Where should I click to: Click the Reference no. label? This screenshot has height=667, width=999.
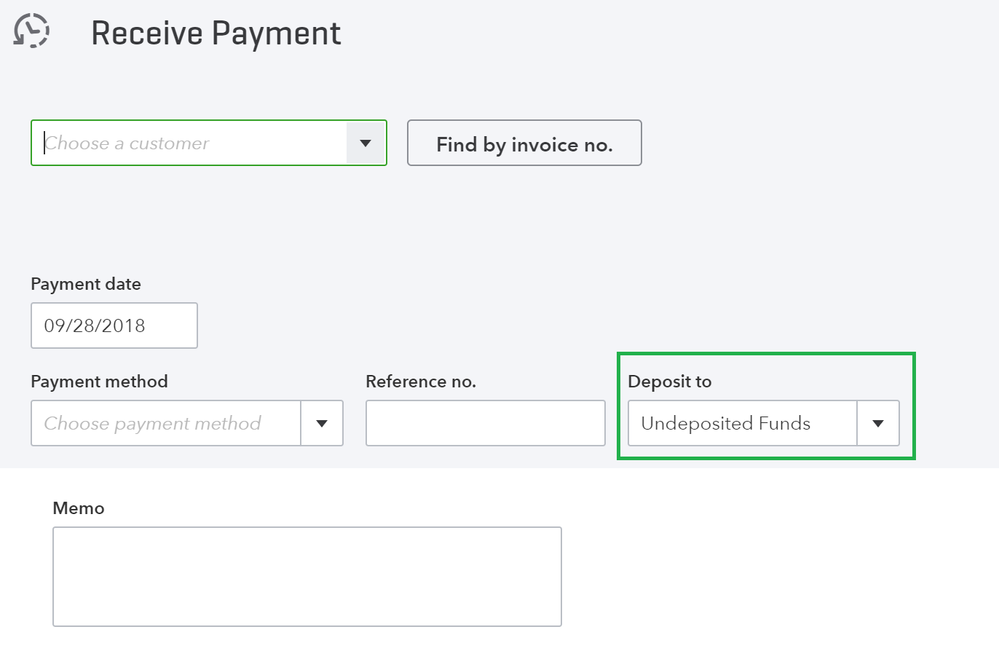point(421,381)
